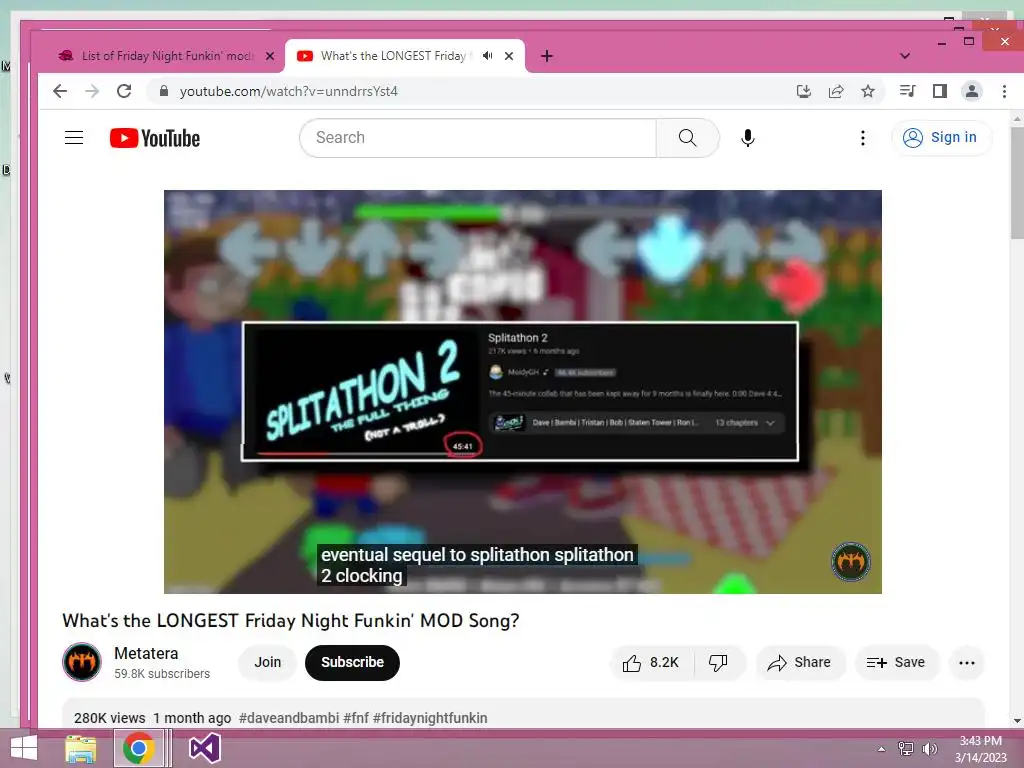Open Windows Start menu

coord(24,748)
